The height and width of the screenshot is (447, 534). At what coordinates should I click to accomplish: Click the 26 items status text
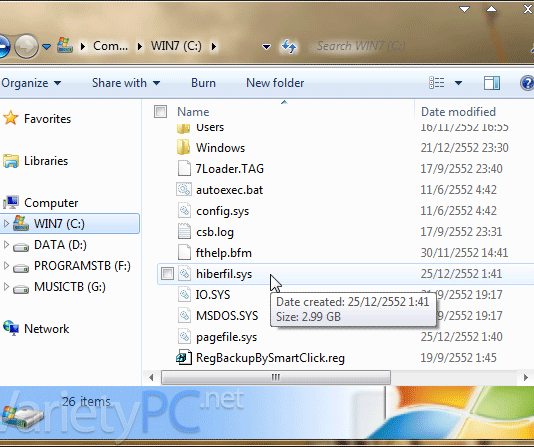(x=86, y=402)
